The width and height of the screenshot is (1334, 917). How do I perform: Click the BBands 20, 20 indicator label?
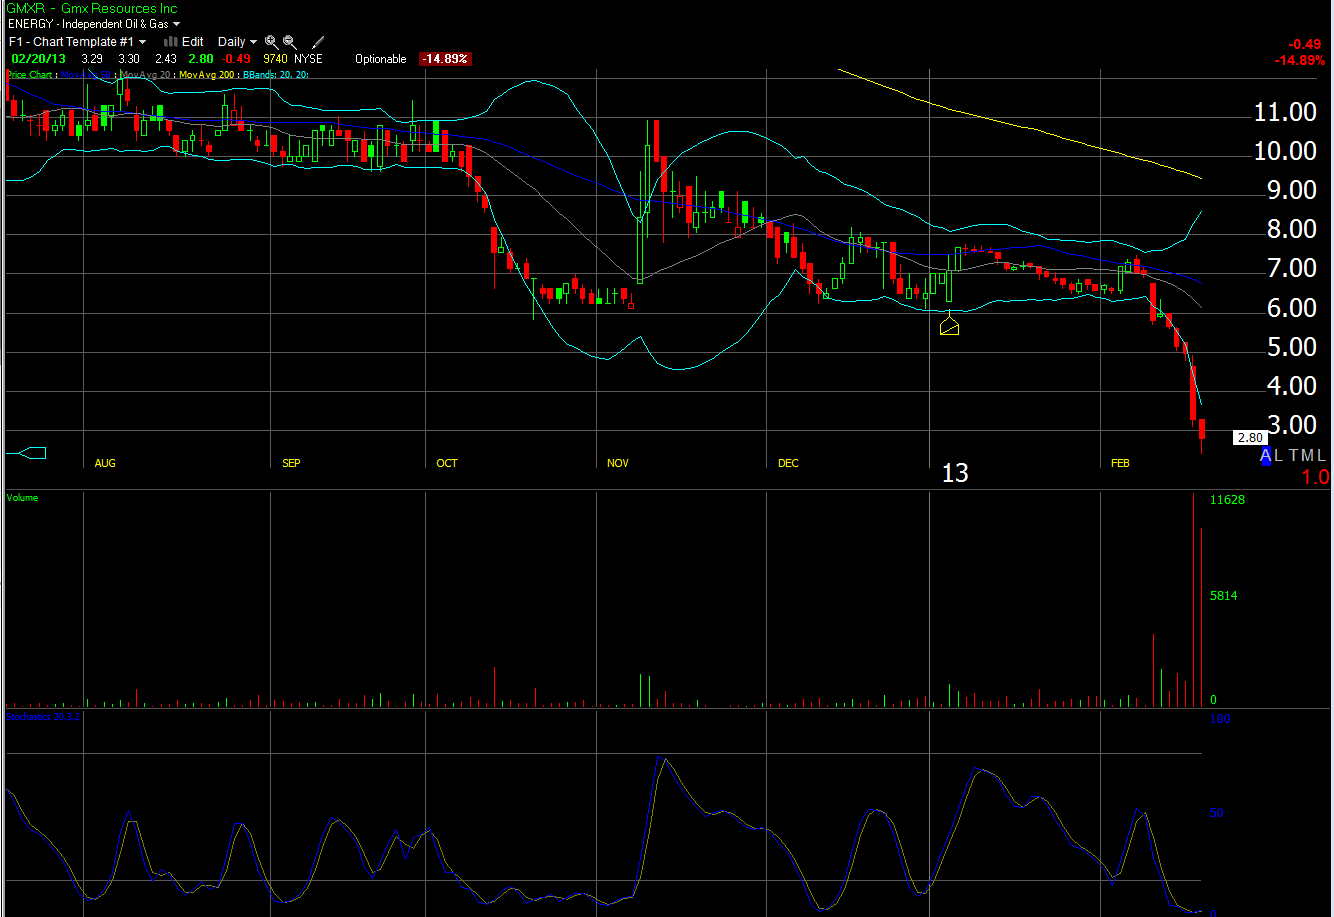click(282, 75)
